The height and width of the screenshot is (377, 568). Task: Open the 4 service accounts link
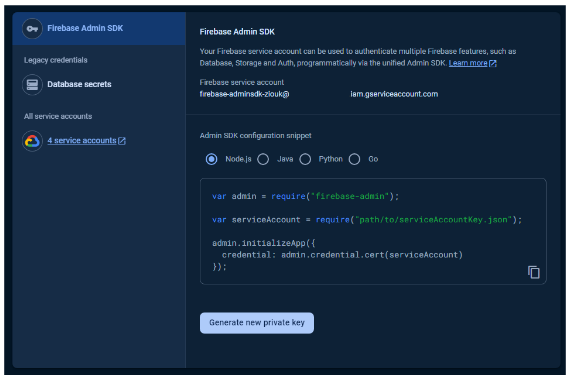tap(82, 141)
